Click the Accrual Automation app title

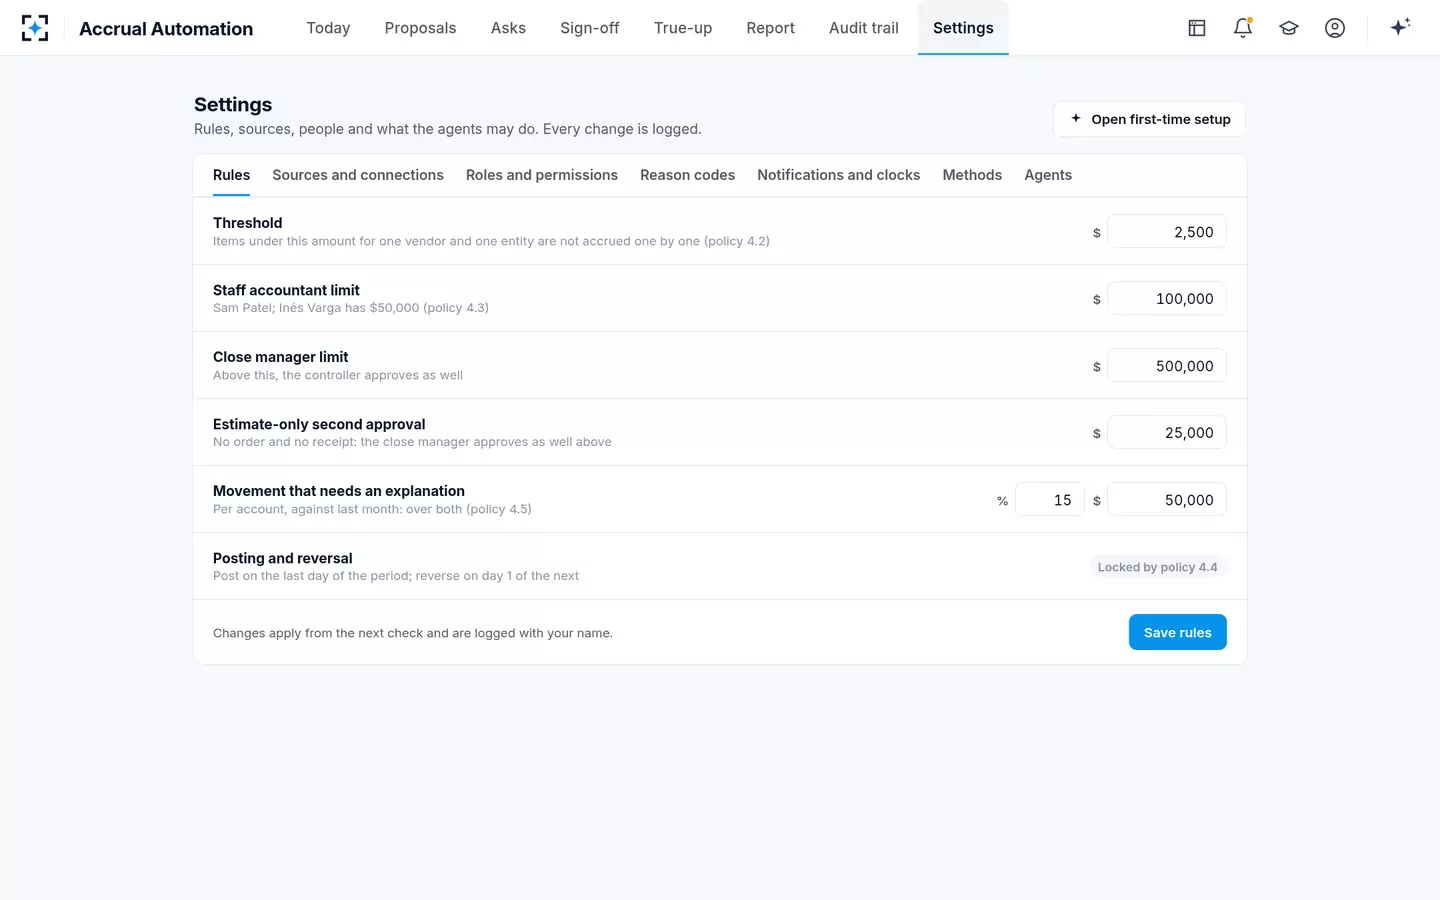pos(166,29)
